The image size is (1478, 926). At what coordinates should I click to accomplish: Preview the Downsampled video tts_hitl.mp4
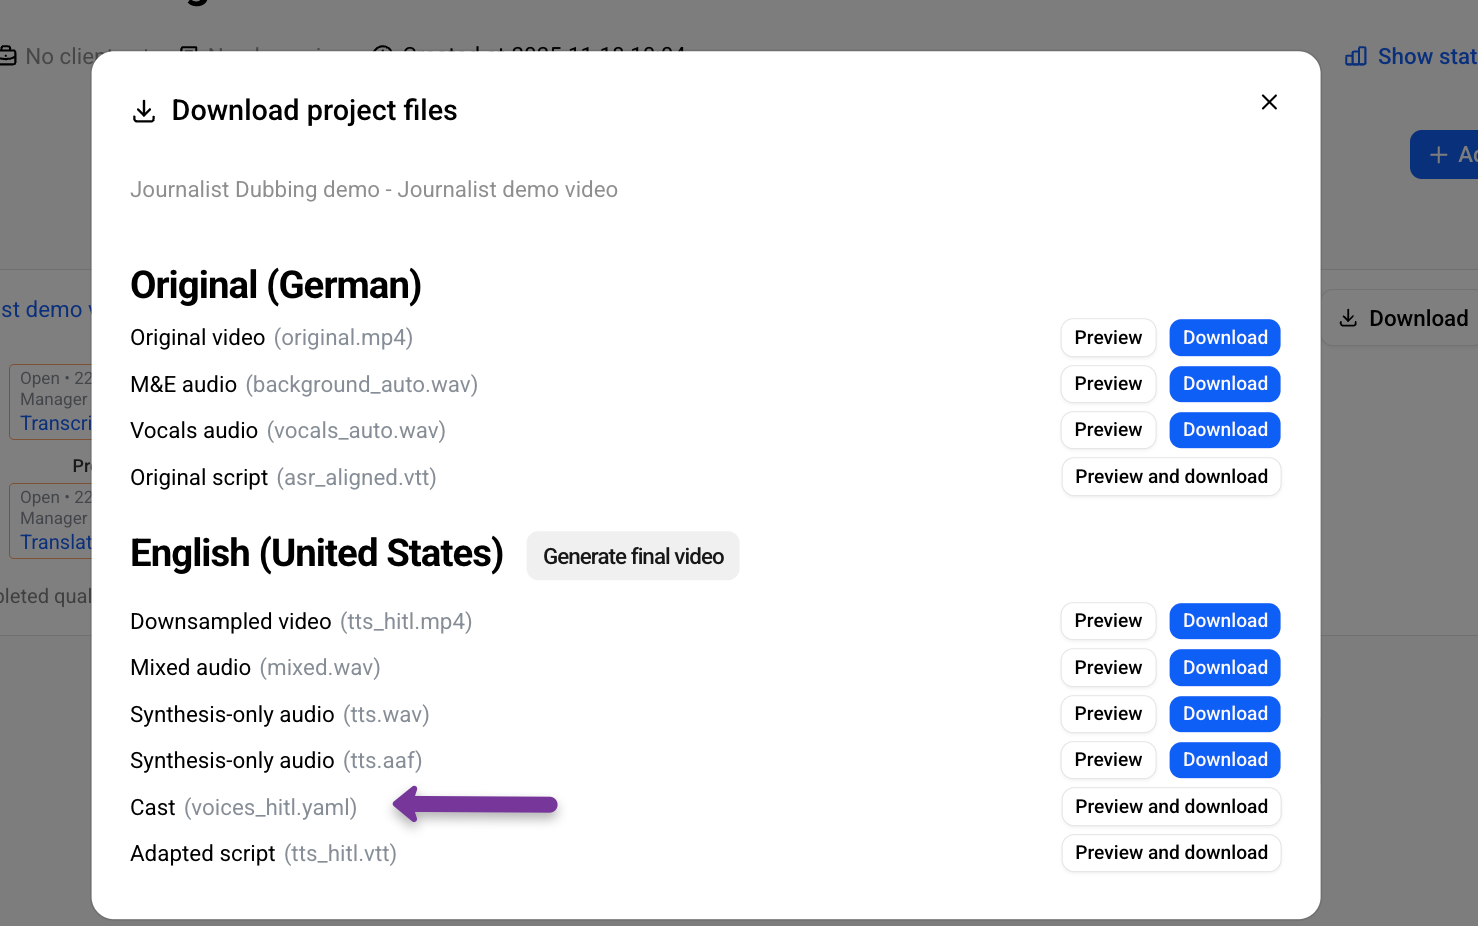click(x=1108, y=621)
